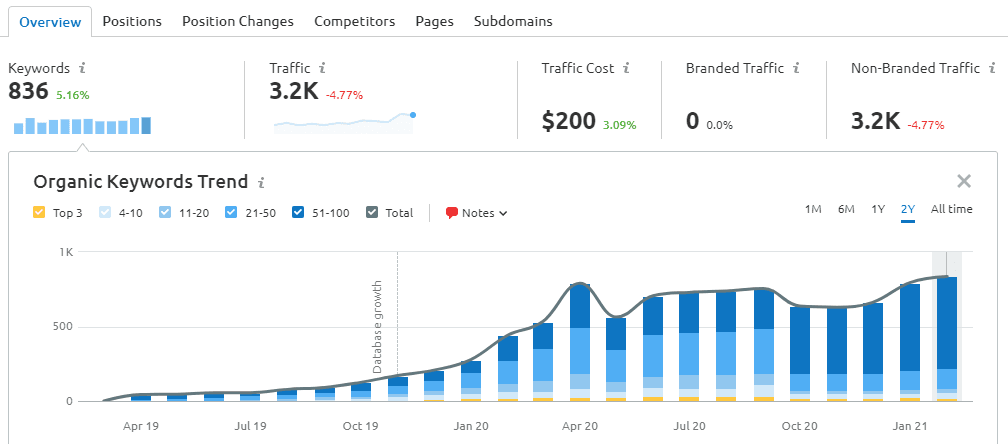Viewport: 1008px width, 444px height.
Task: Click the Apr 20 peak bar
Action: 580,343
